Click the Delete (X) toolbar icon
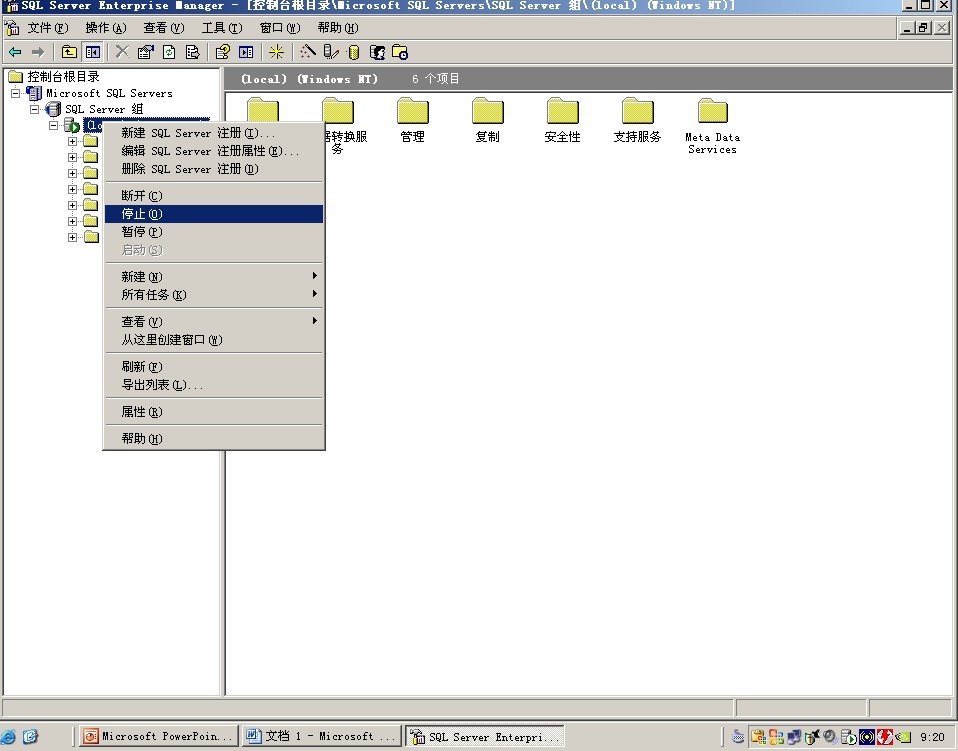The width and height of the screenshot is (958, 751). [x=122, y=53]
